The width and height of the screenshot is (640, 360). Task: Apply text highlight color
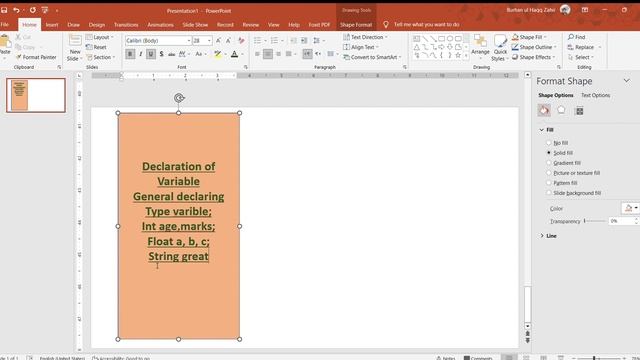pyautogui.click(x=218, y=54)
